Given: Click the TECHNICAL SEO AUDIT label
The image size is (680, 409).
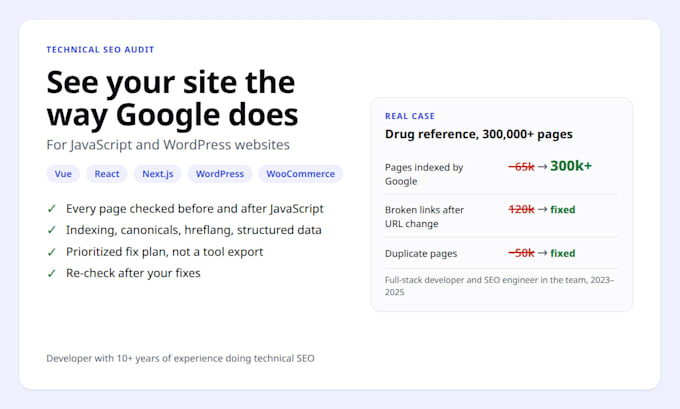Looking at the screenshot, I should click(100, 50).
